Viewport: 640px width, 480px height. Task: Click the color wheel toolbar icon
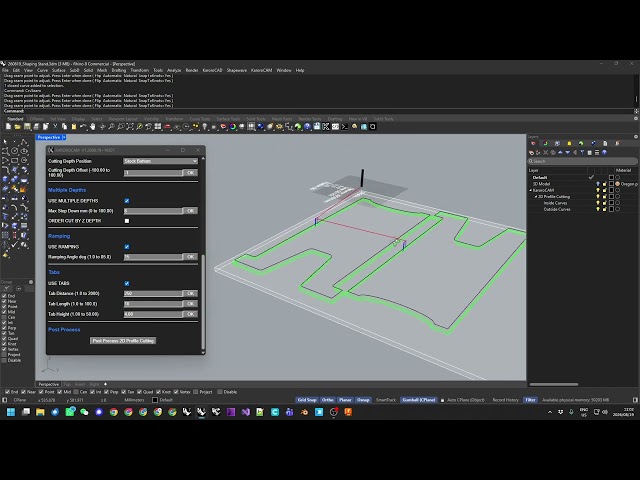click(x=233, y=127)
